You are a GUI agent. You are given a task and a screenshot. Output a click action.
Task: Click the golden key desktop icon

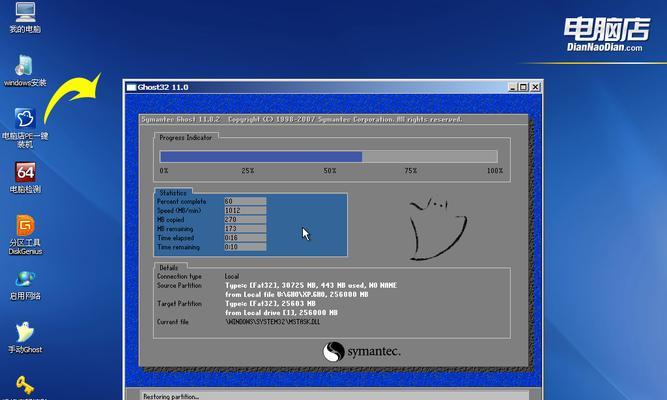click(x=25, y=386)
